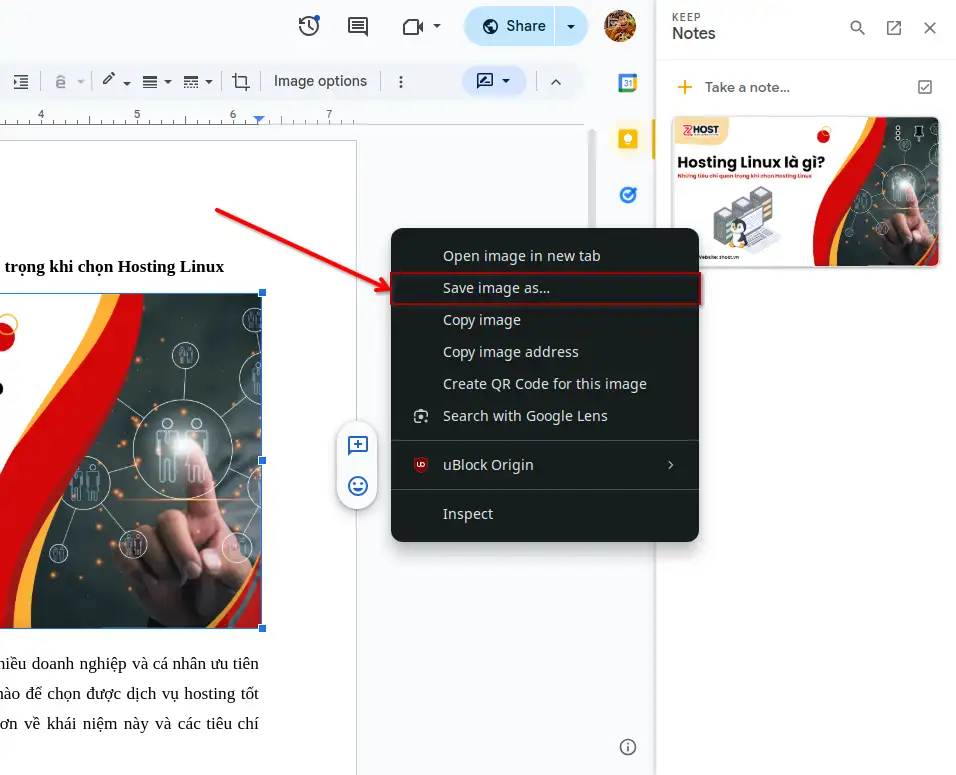
Task: Select Save image as...
Action: click(x=544, y=288)
